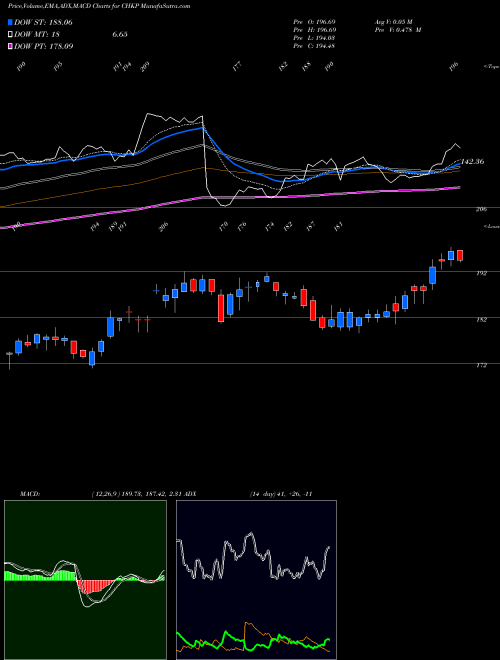
Task: Click the '142.36' label on the EMA chart
Action: pos(472,162)
